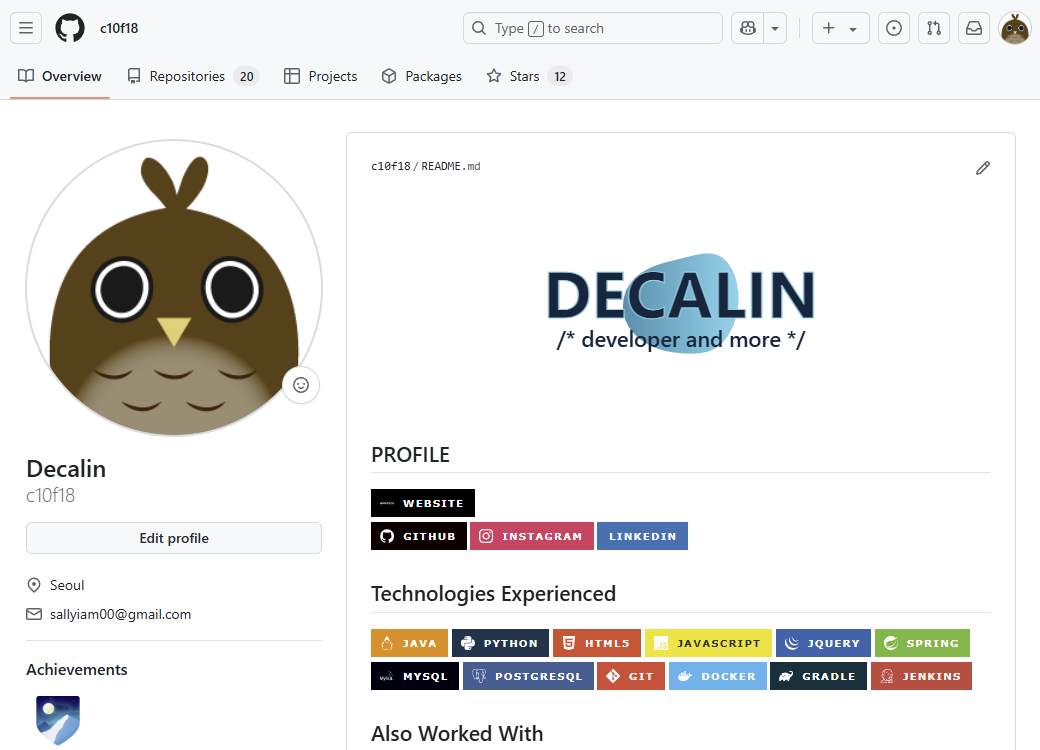Image resolution: width=1040 pixels, height=750 pixels.
Task: Set status with the smiley icon
Action: (301, 385)
